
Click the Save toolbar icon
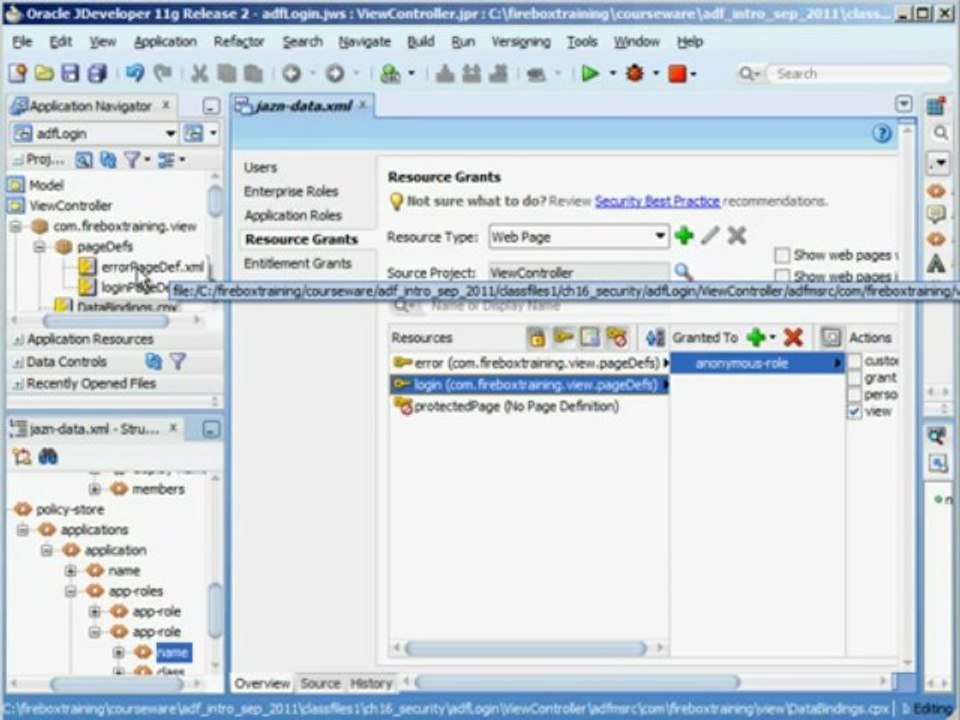pos(70,73)
